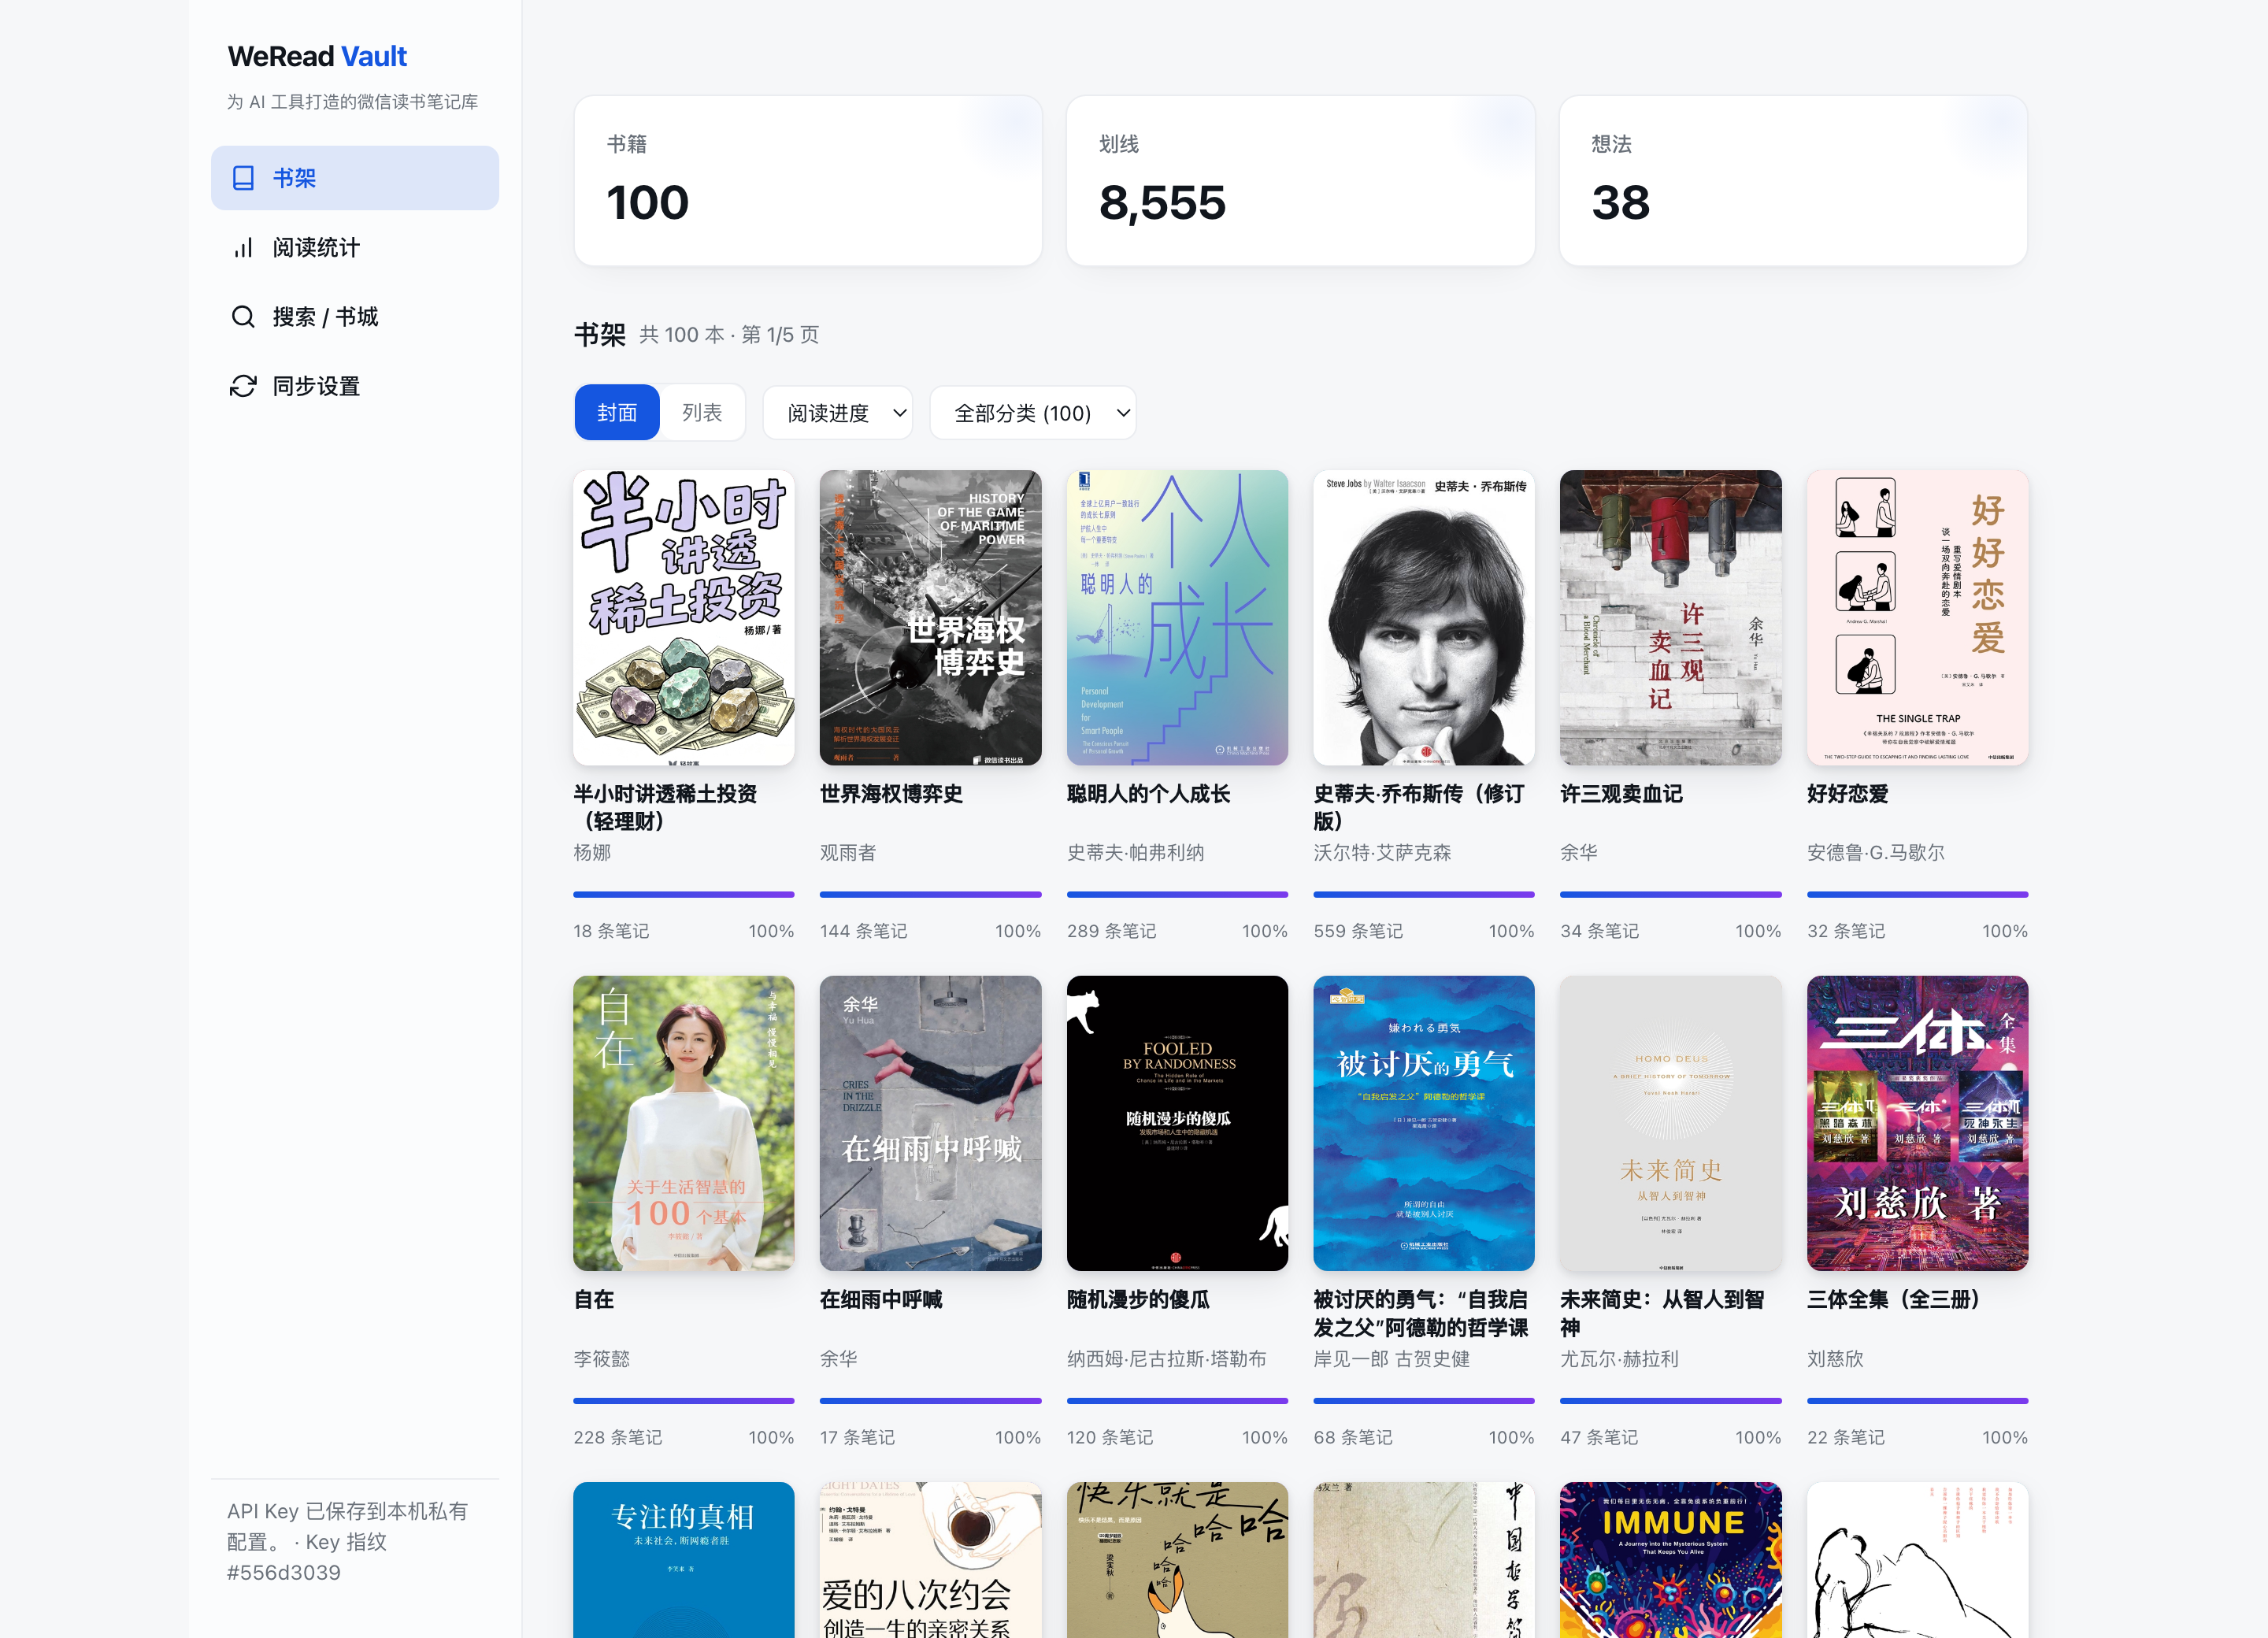2268x1638 pixels.
Task: Open the 在细雨中呼喊 book cover
Action: 930,1124
